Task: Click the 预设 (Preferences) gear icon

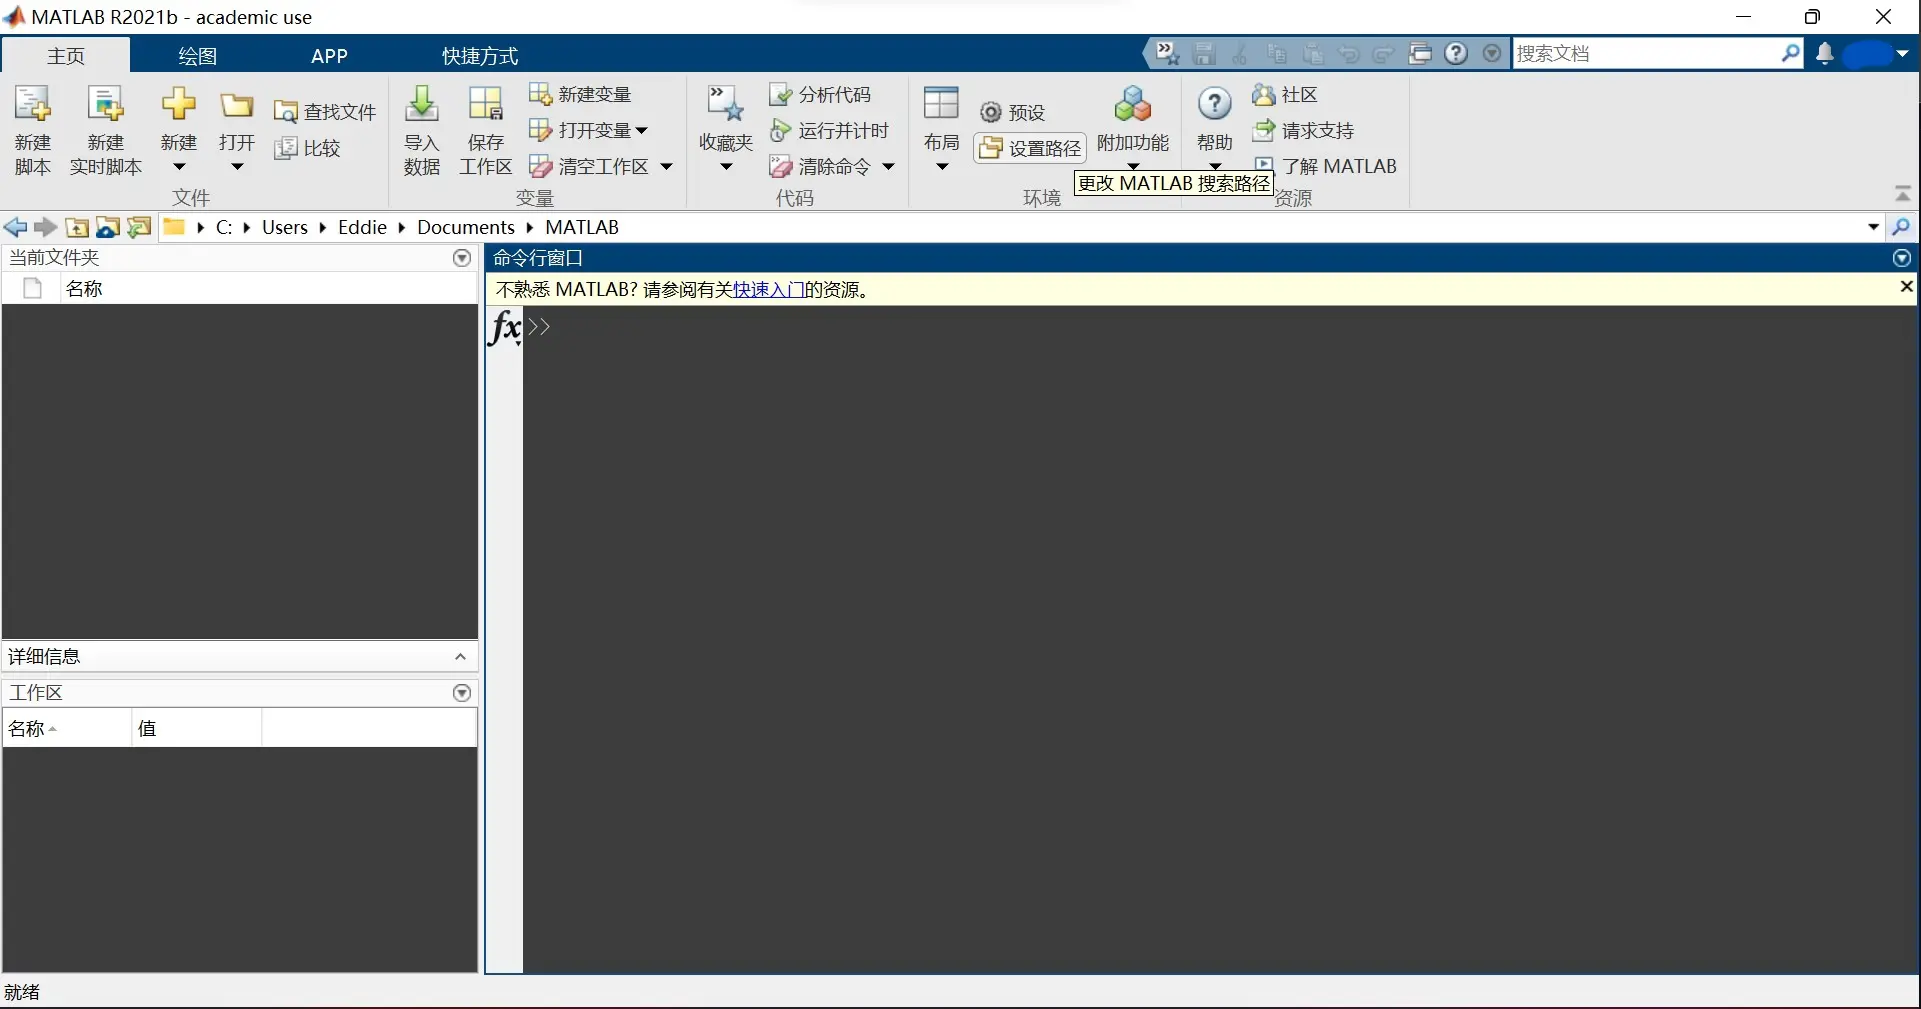Action: click(x=991, y=112)
